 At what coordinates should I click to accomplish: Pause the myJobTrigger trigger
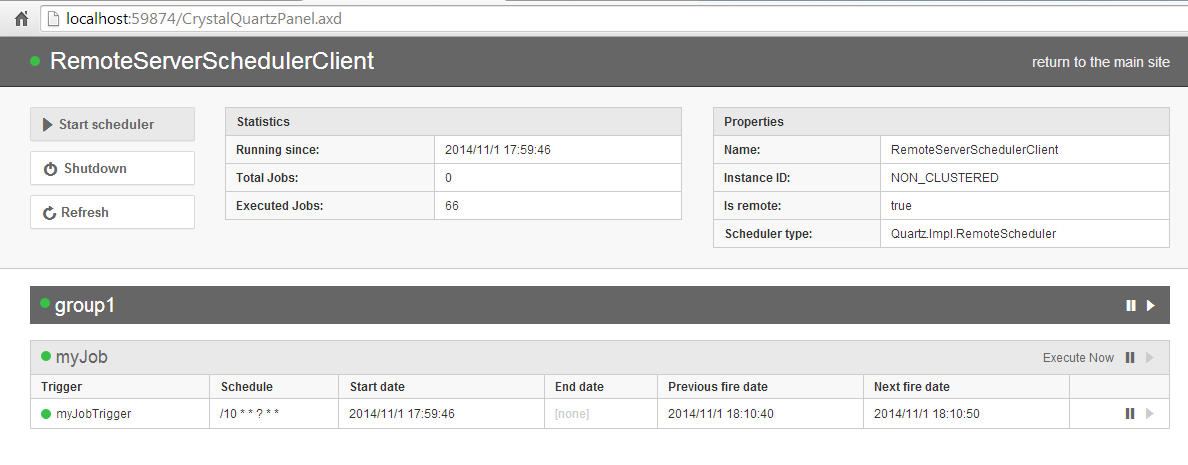(1130, 414)
